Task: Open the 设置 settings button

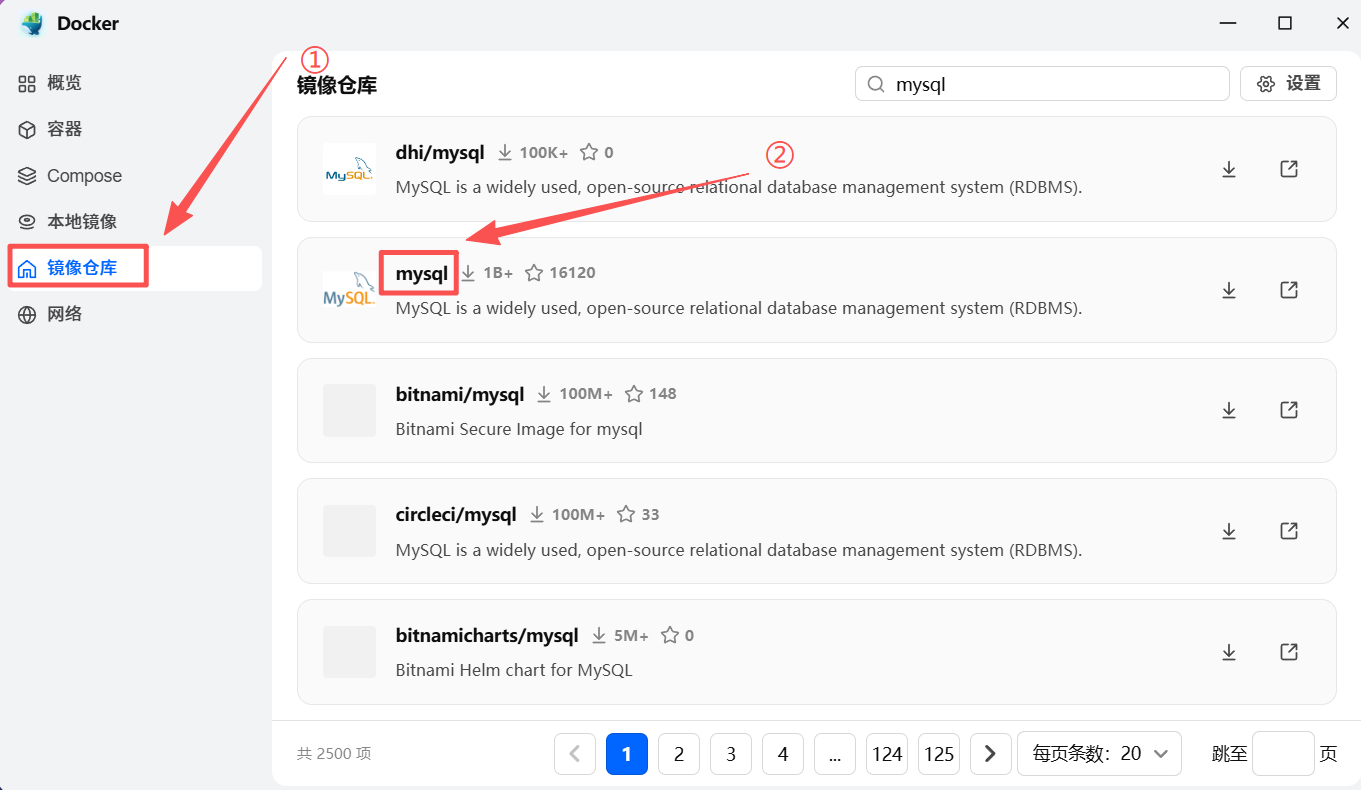Action: point(1288,84)
